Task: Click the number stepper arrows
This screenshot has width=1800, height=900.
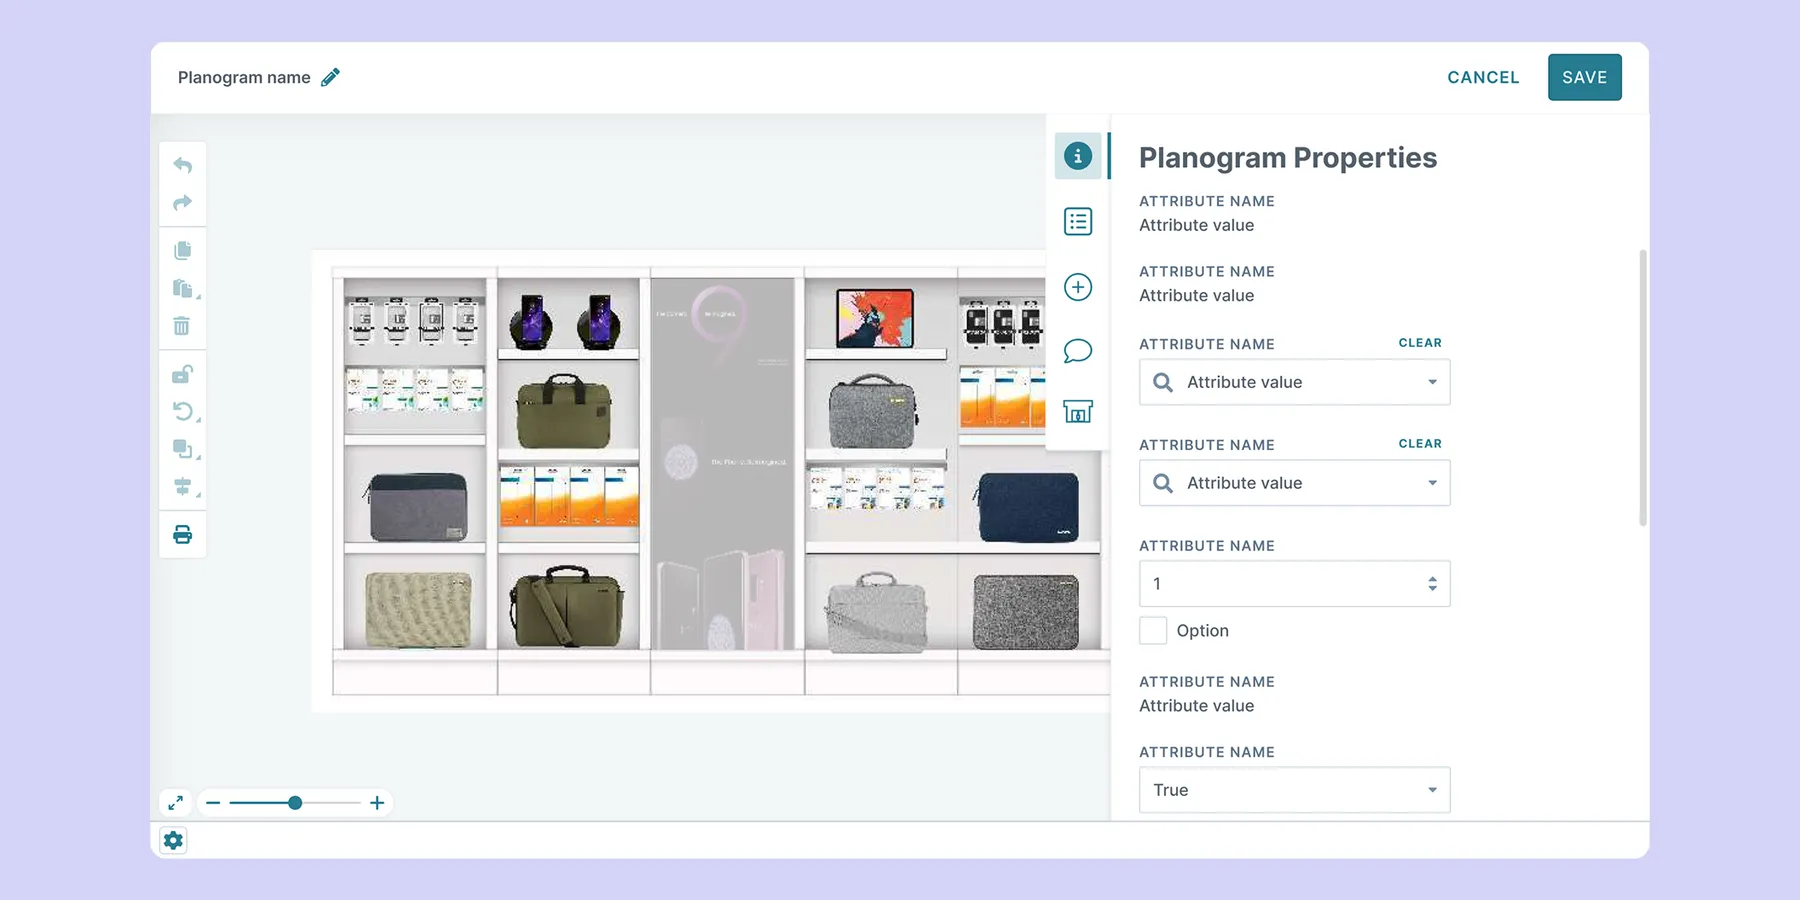Action: pyautogui.click(x=1432, y=584)
